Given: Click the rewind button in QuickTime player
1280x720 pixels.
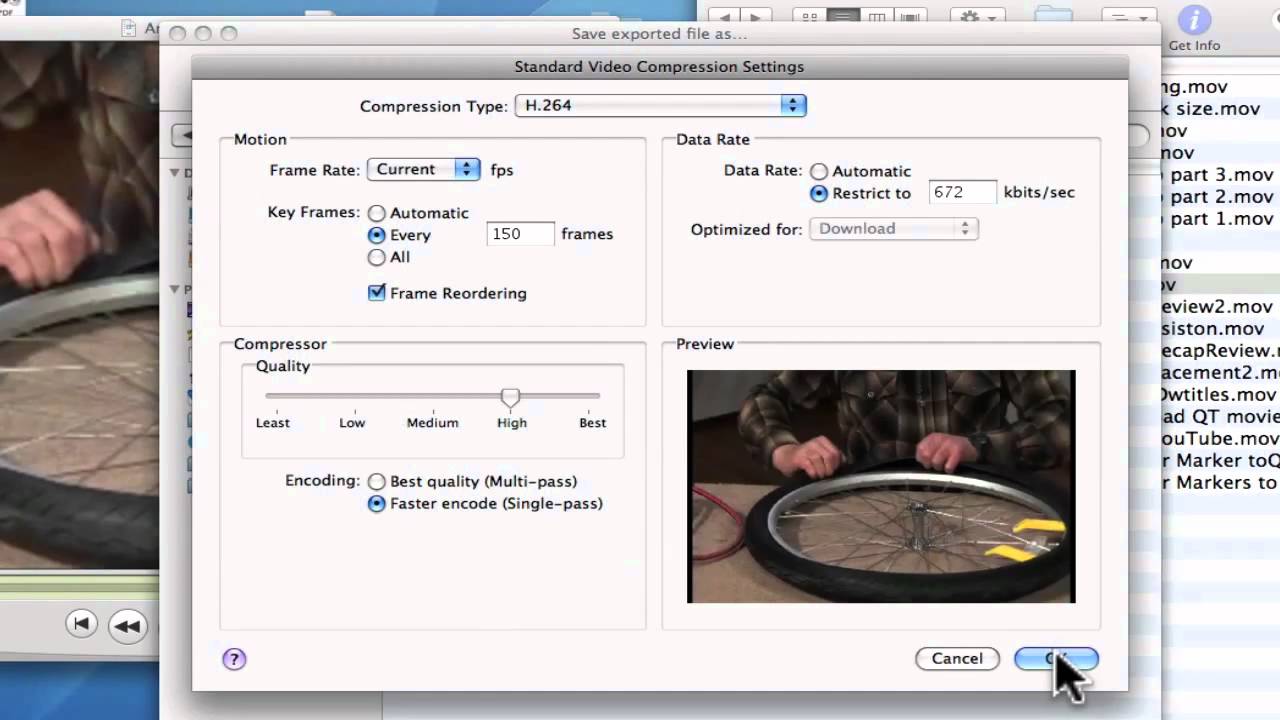Looking at the screenshot, I should tap(127, 626).
